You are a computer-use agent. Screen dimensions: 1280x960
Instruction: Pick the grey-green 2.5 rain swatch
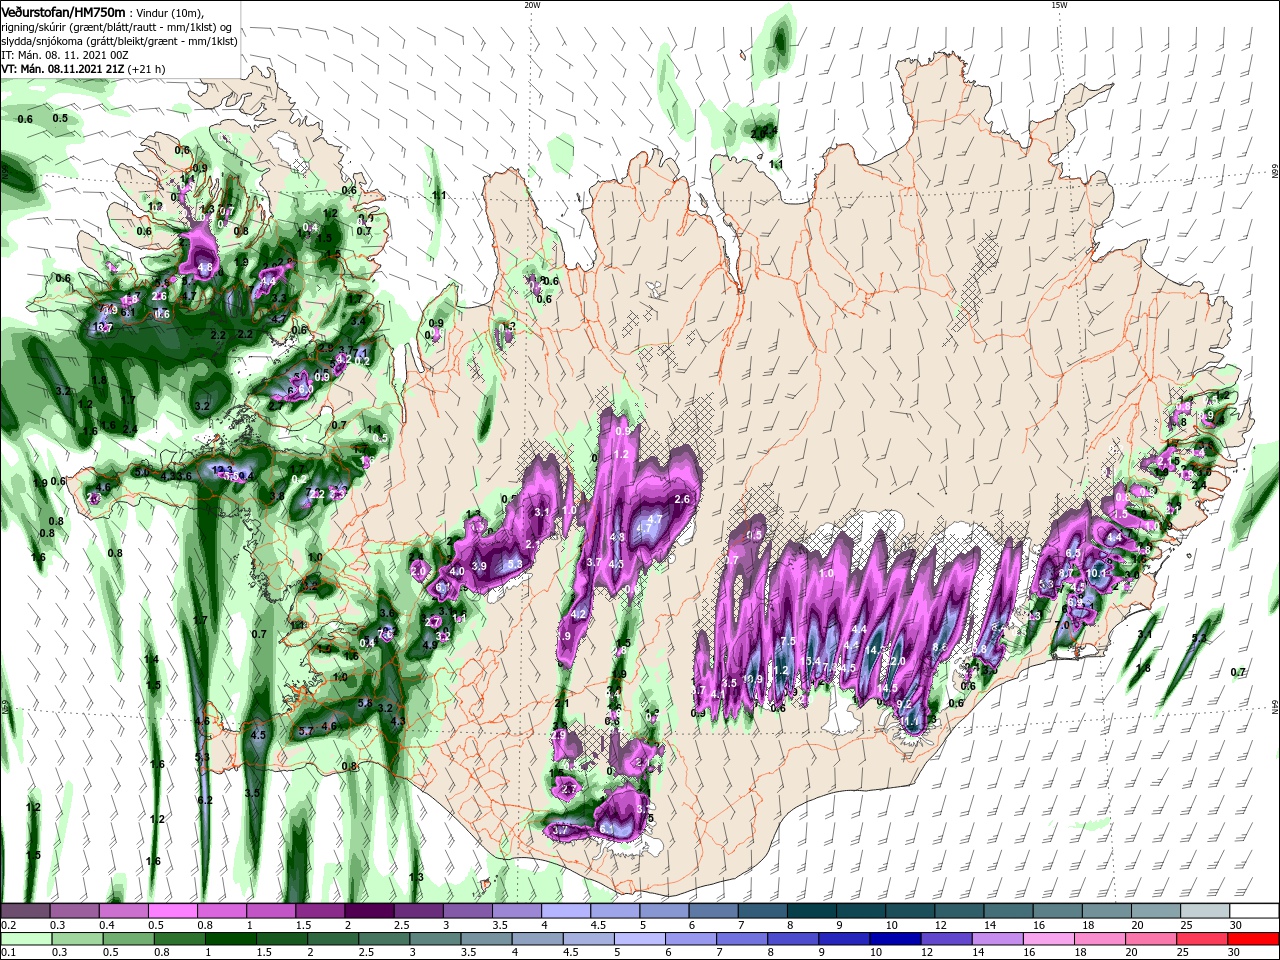click(x=386, y=939)
